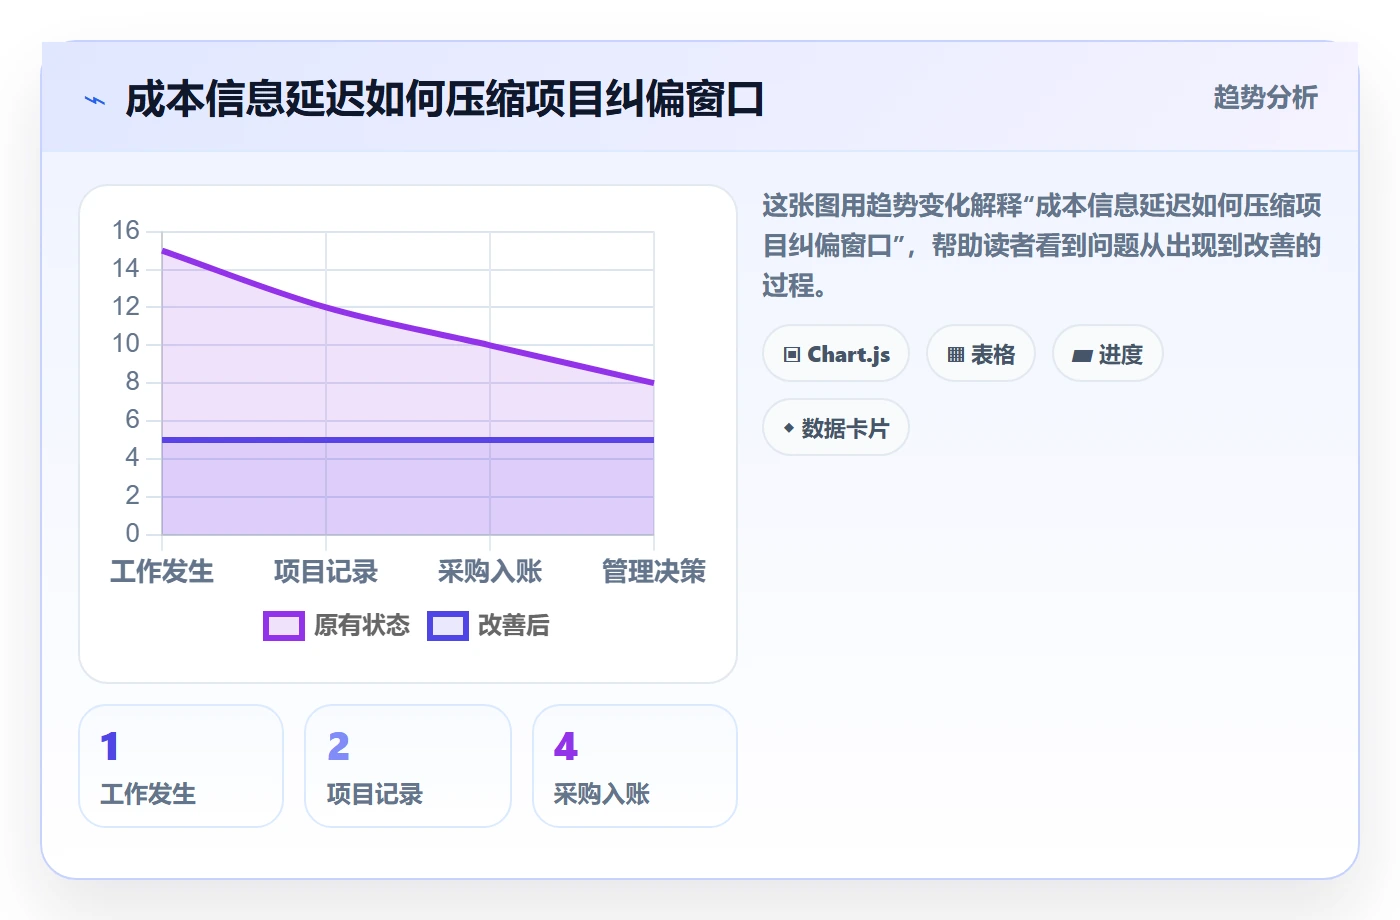Select the Chart.js tag chip
The height and width of the screenshot is (920, 1400).
[x=836, y=354]
